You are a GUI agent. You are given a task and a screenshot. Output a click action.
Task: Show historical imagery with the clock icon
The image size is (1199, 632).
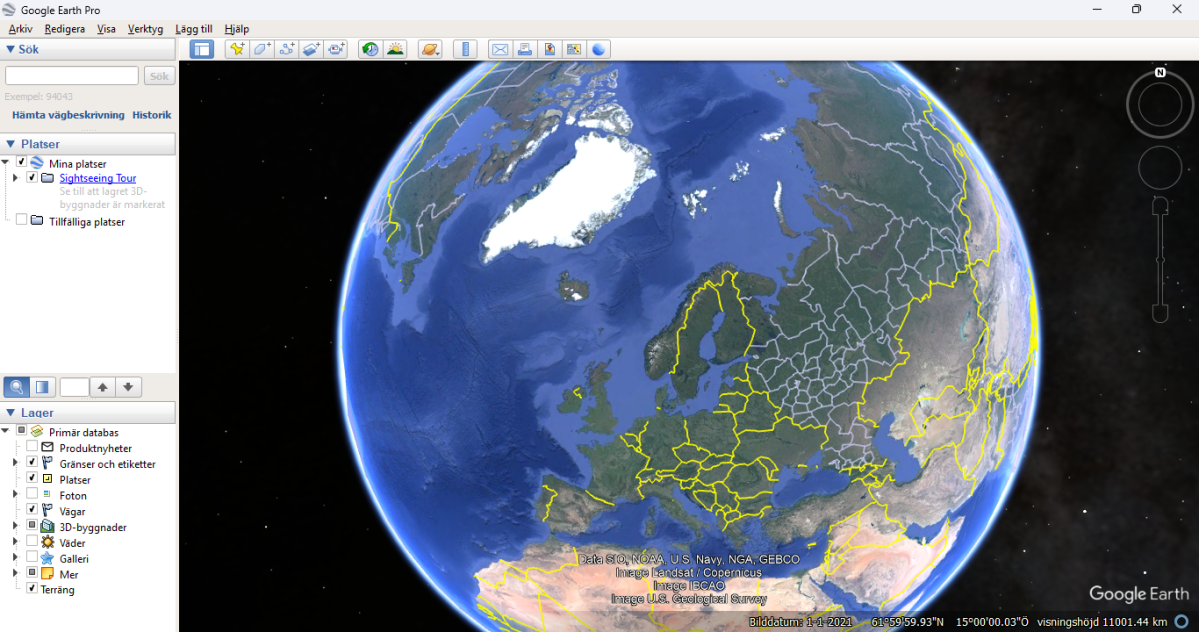pyautogui.click(x=370, y=48)
